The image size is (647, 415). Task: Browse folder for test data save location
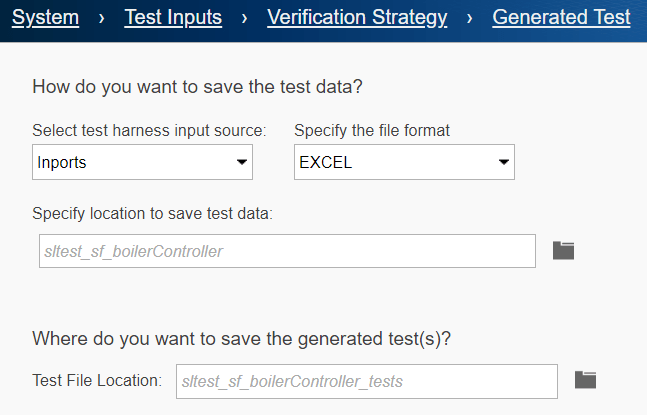[x=564, y=251]
